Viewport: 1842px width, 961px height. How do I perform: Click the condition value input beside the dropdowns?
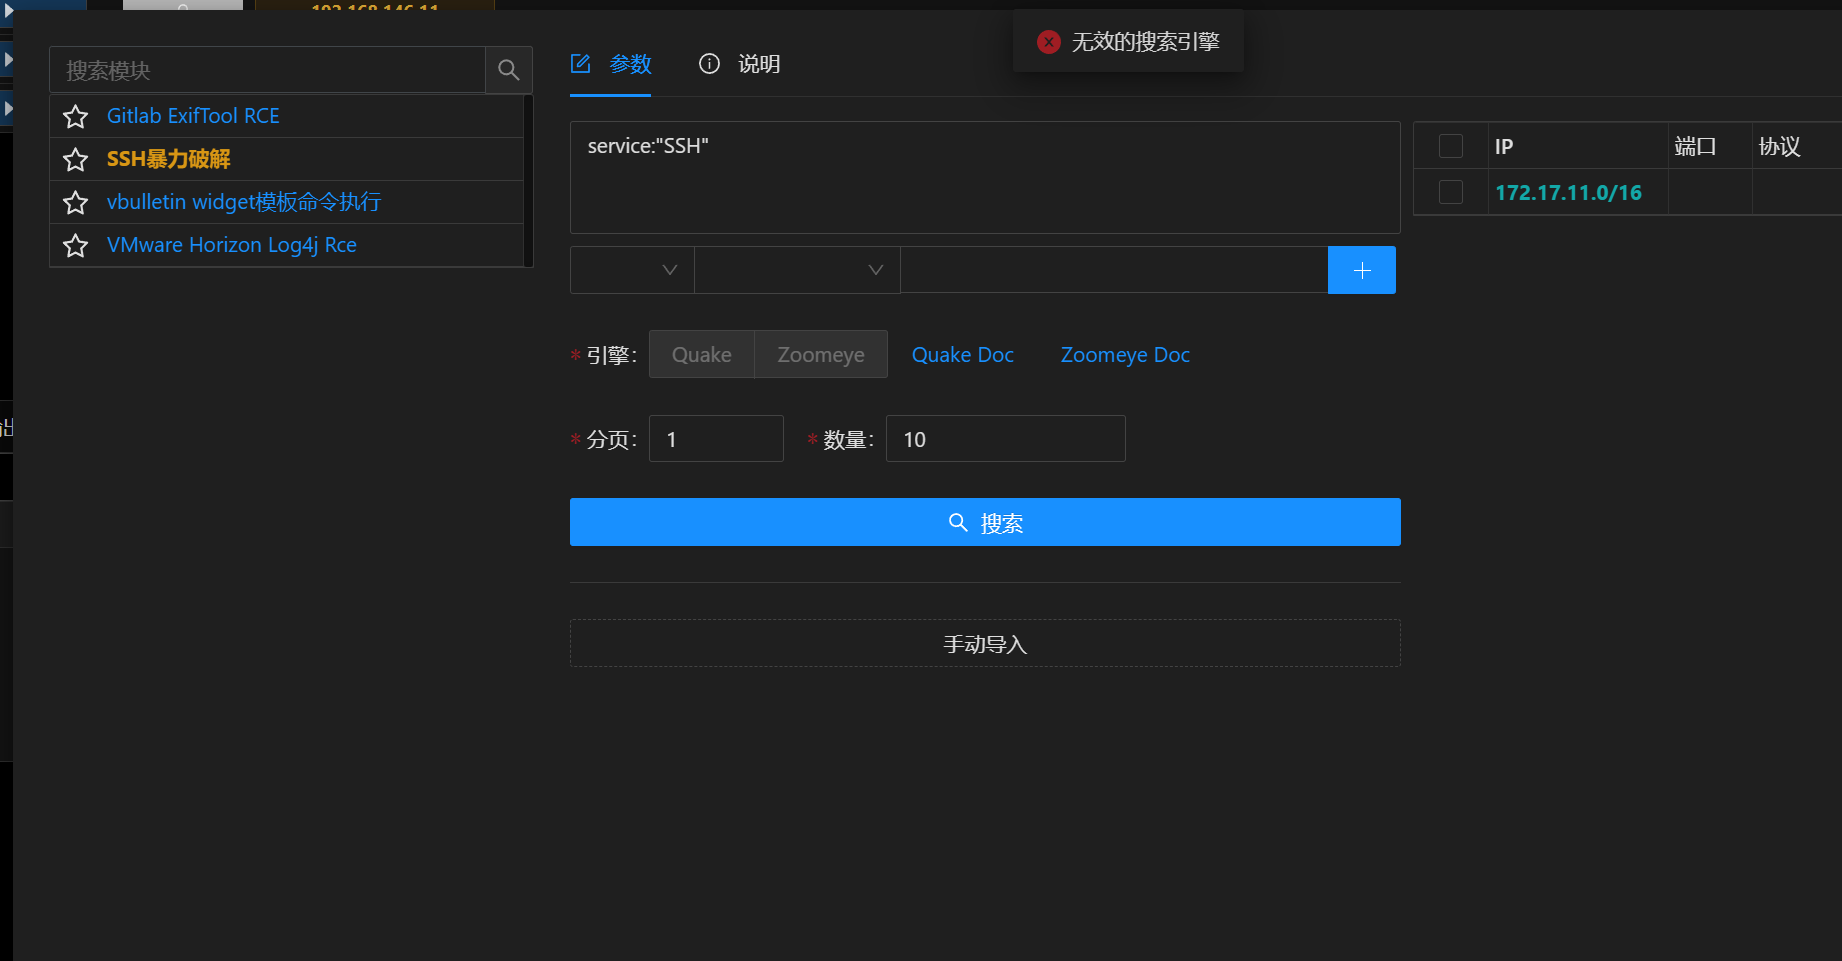pos(1114,270)
